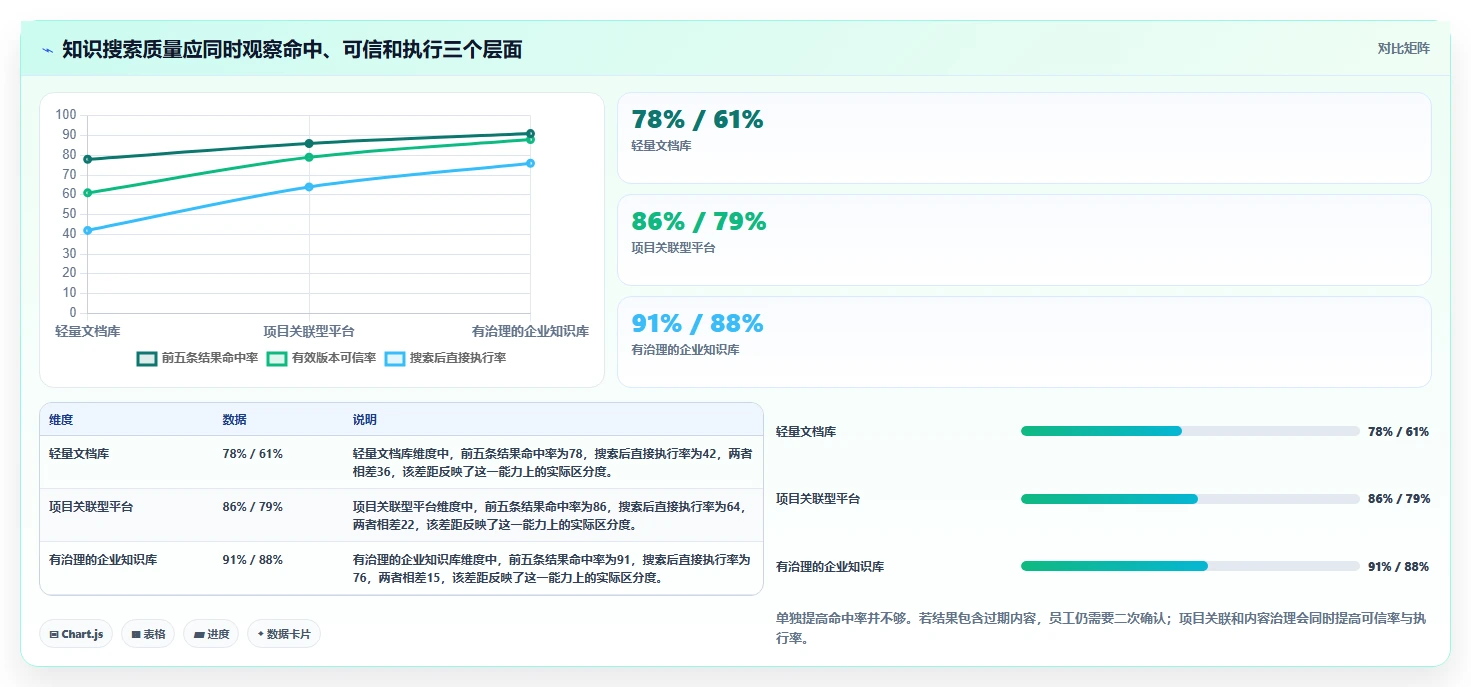Select the 91% / 88% 有治理的企业知识库 stat card
Viewport: 1471px width, 687px height.
(x=1024, y=342)
